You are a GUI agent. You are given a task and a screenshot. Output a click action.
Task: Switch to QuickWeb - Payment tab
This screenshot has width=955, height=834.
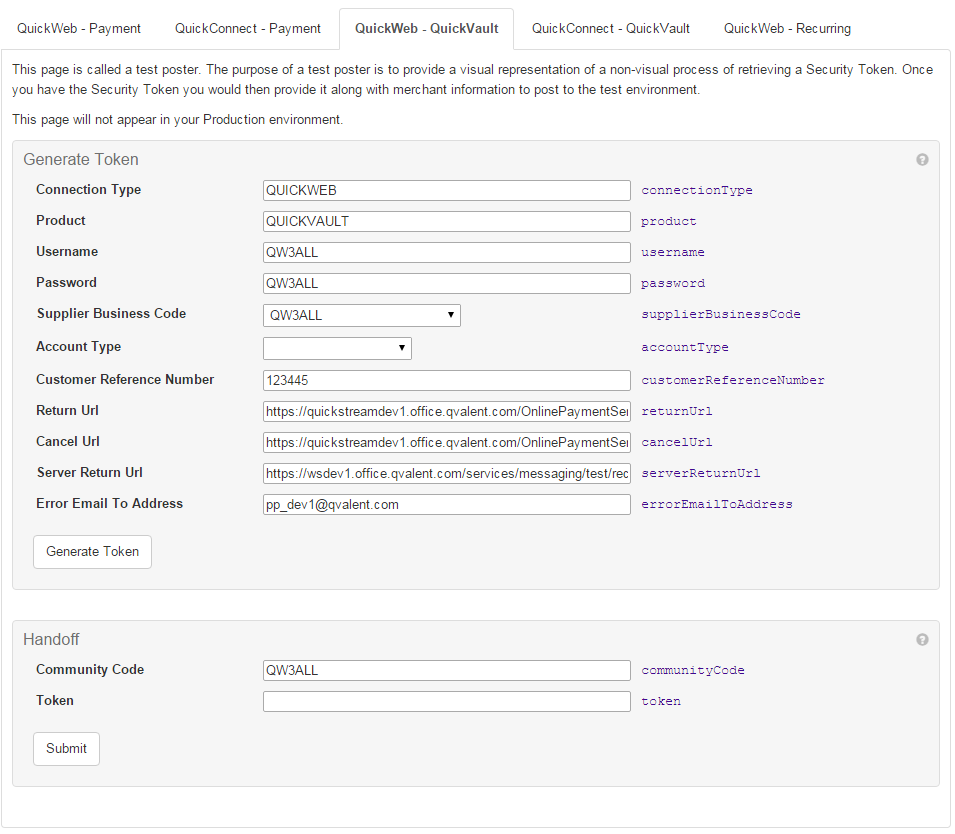pos(79,28)
